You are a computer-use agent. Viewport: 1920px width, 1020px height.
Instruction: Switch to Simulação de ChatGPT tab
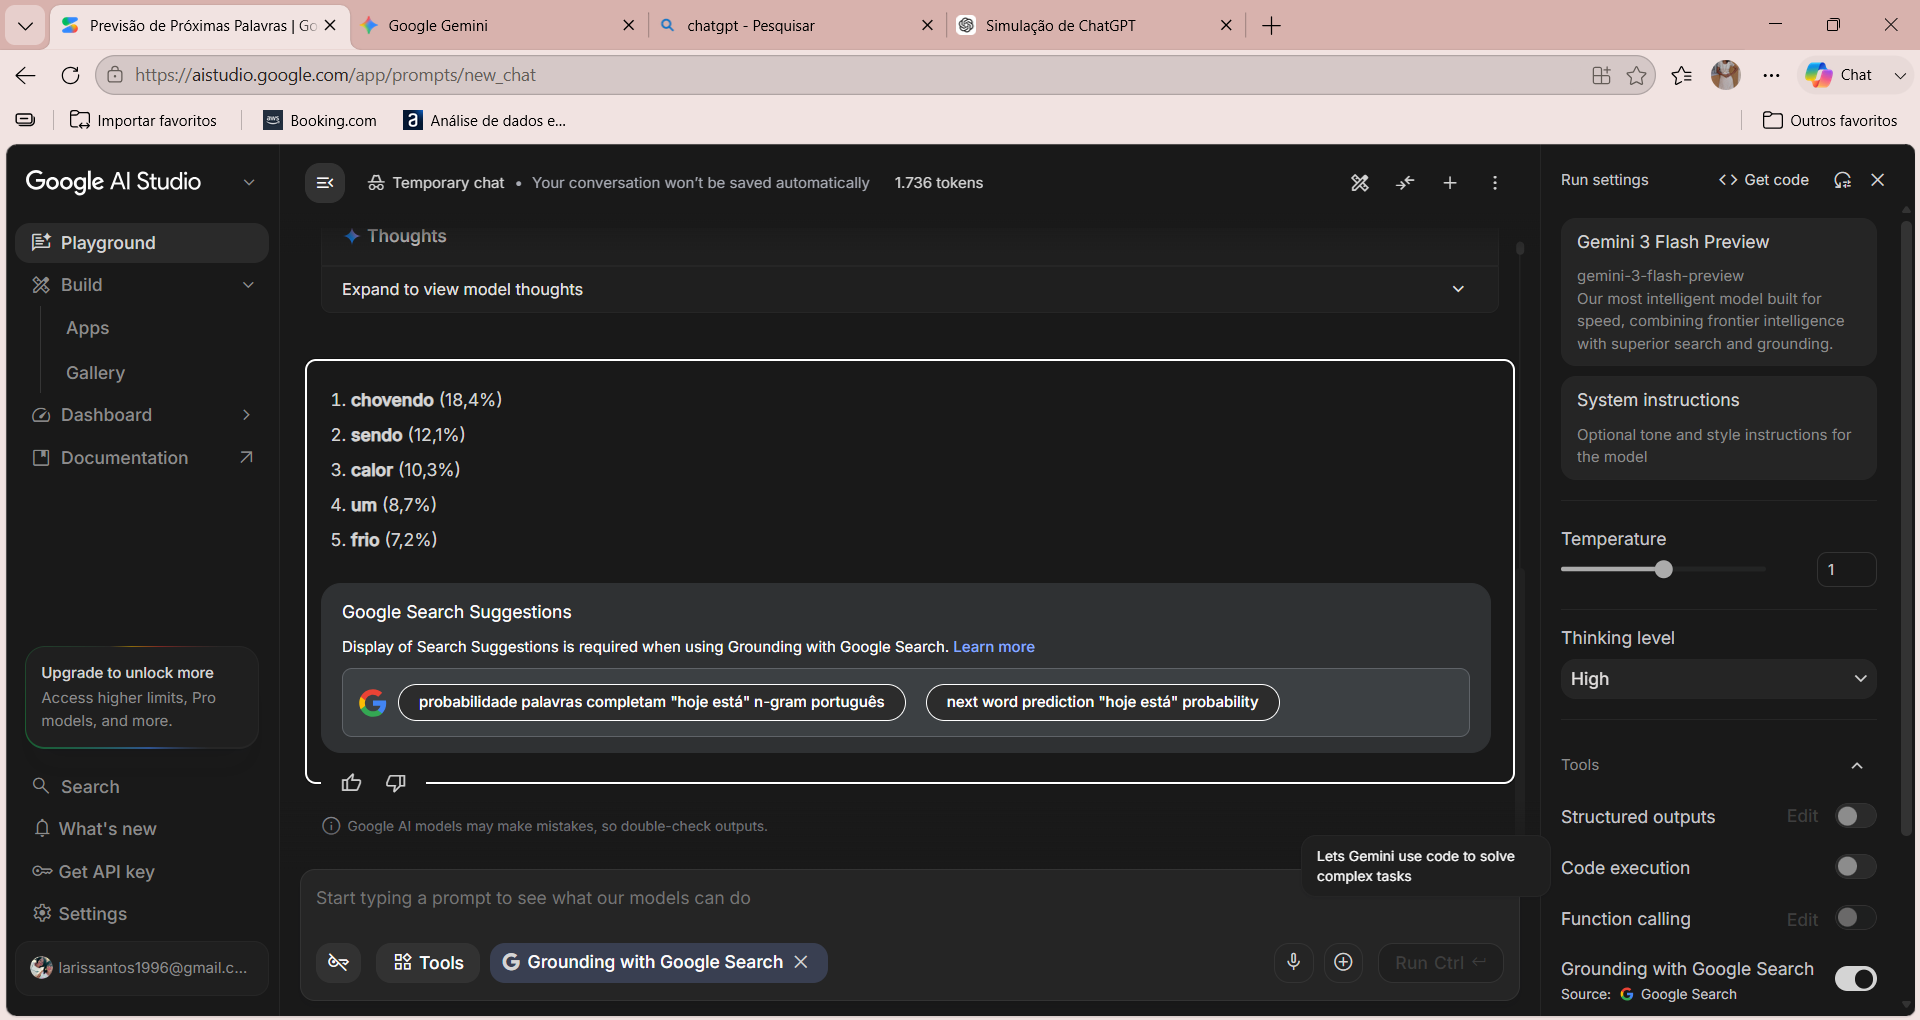tap(1095, 26)
